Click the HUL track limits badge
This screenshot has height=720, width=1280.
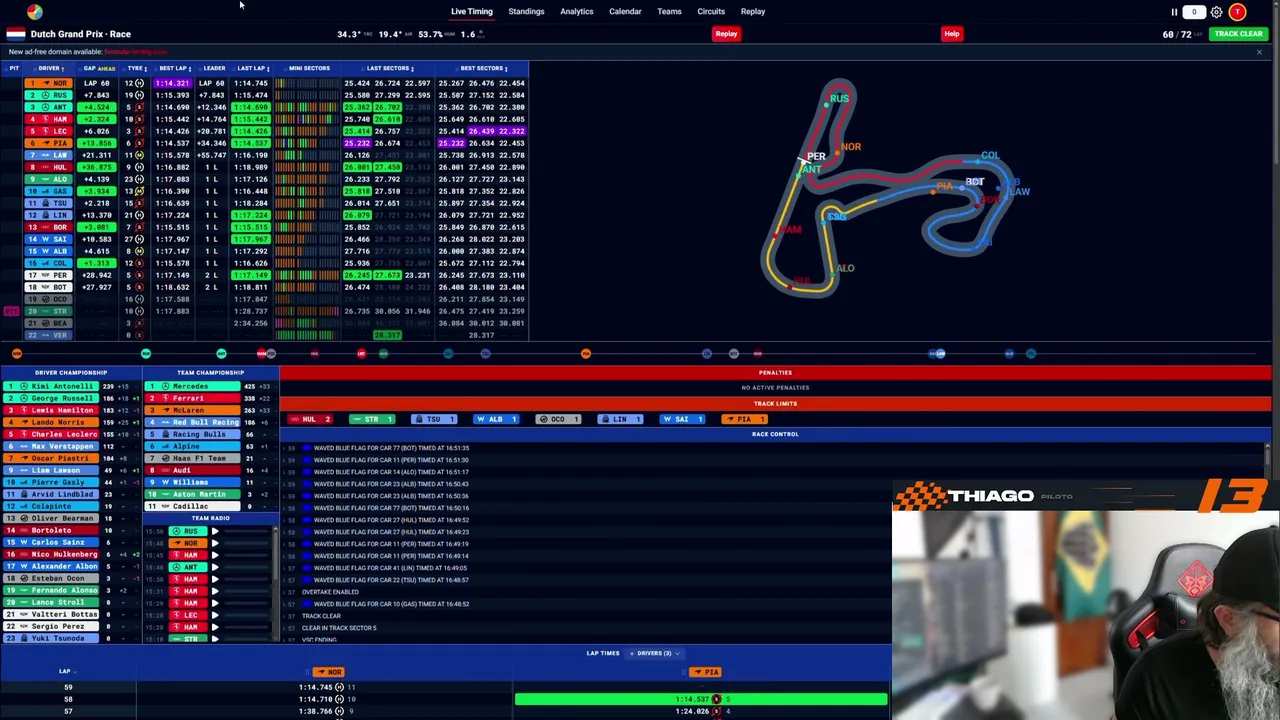[x=310, y=419]
